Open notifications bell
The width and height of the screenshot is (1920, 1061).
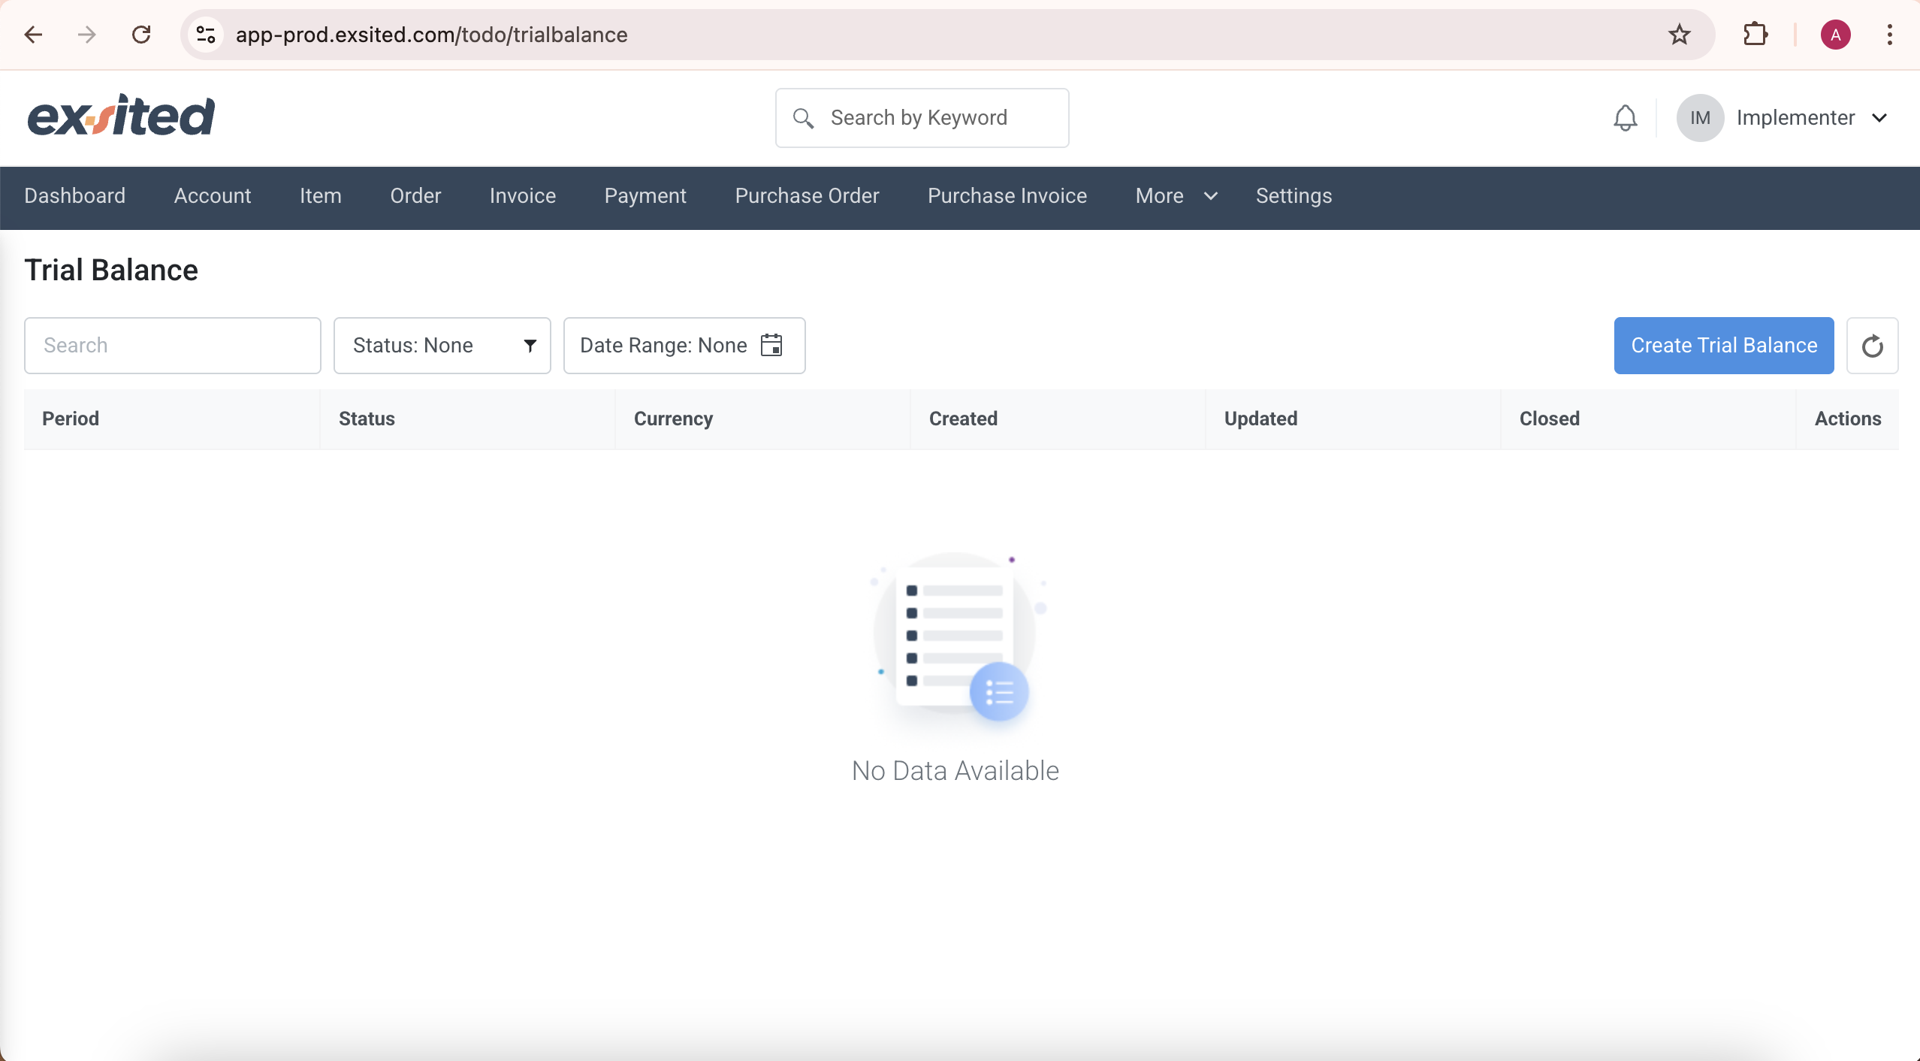1625,118
